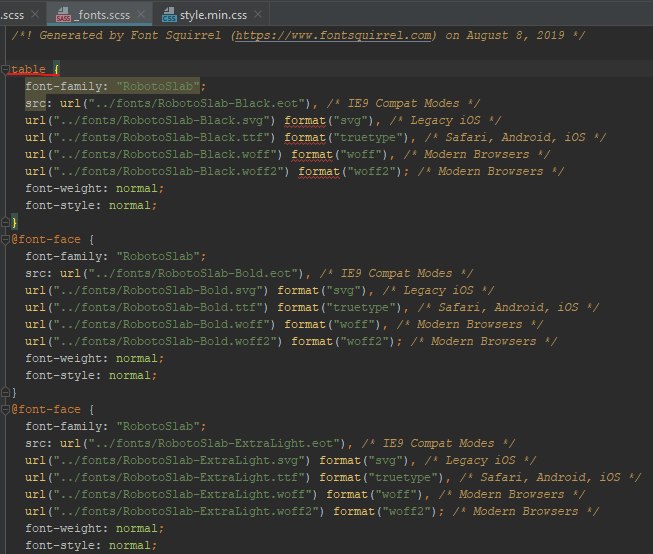Collapse the RobotoSlab-ExtraLight @font-face block
This screenshot has width=653, height=554.
(5, 409)
